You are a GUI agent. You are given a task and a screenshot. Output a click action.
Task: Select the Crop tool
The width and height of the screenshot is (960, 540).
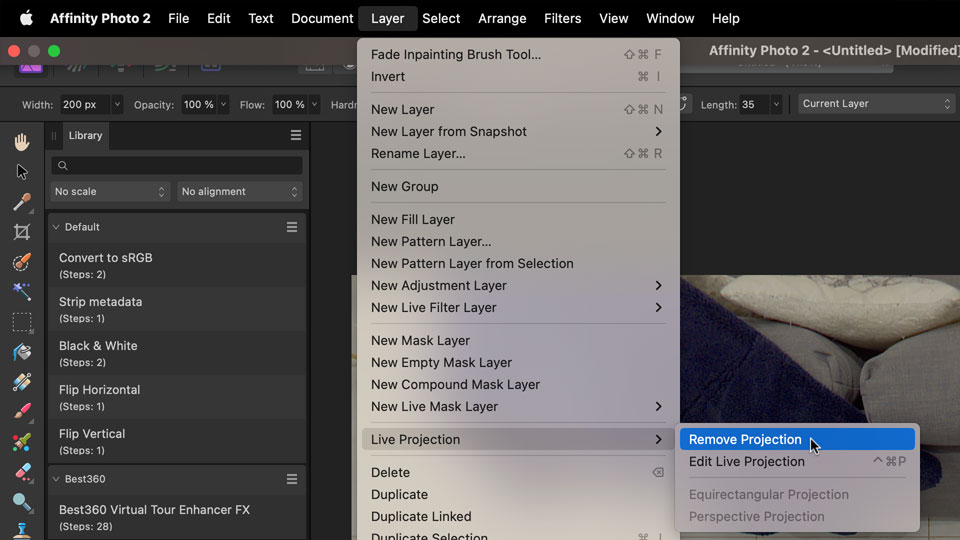coord(22,232)
